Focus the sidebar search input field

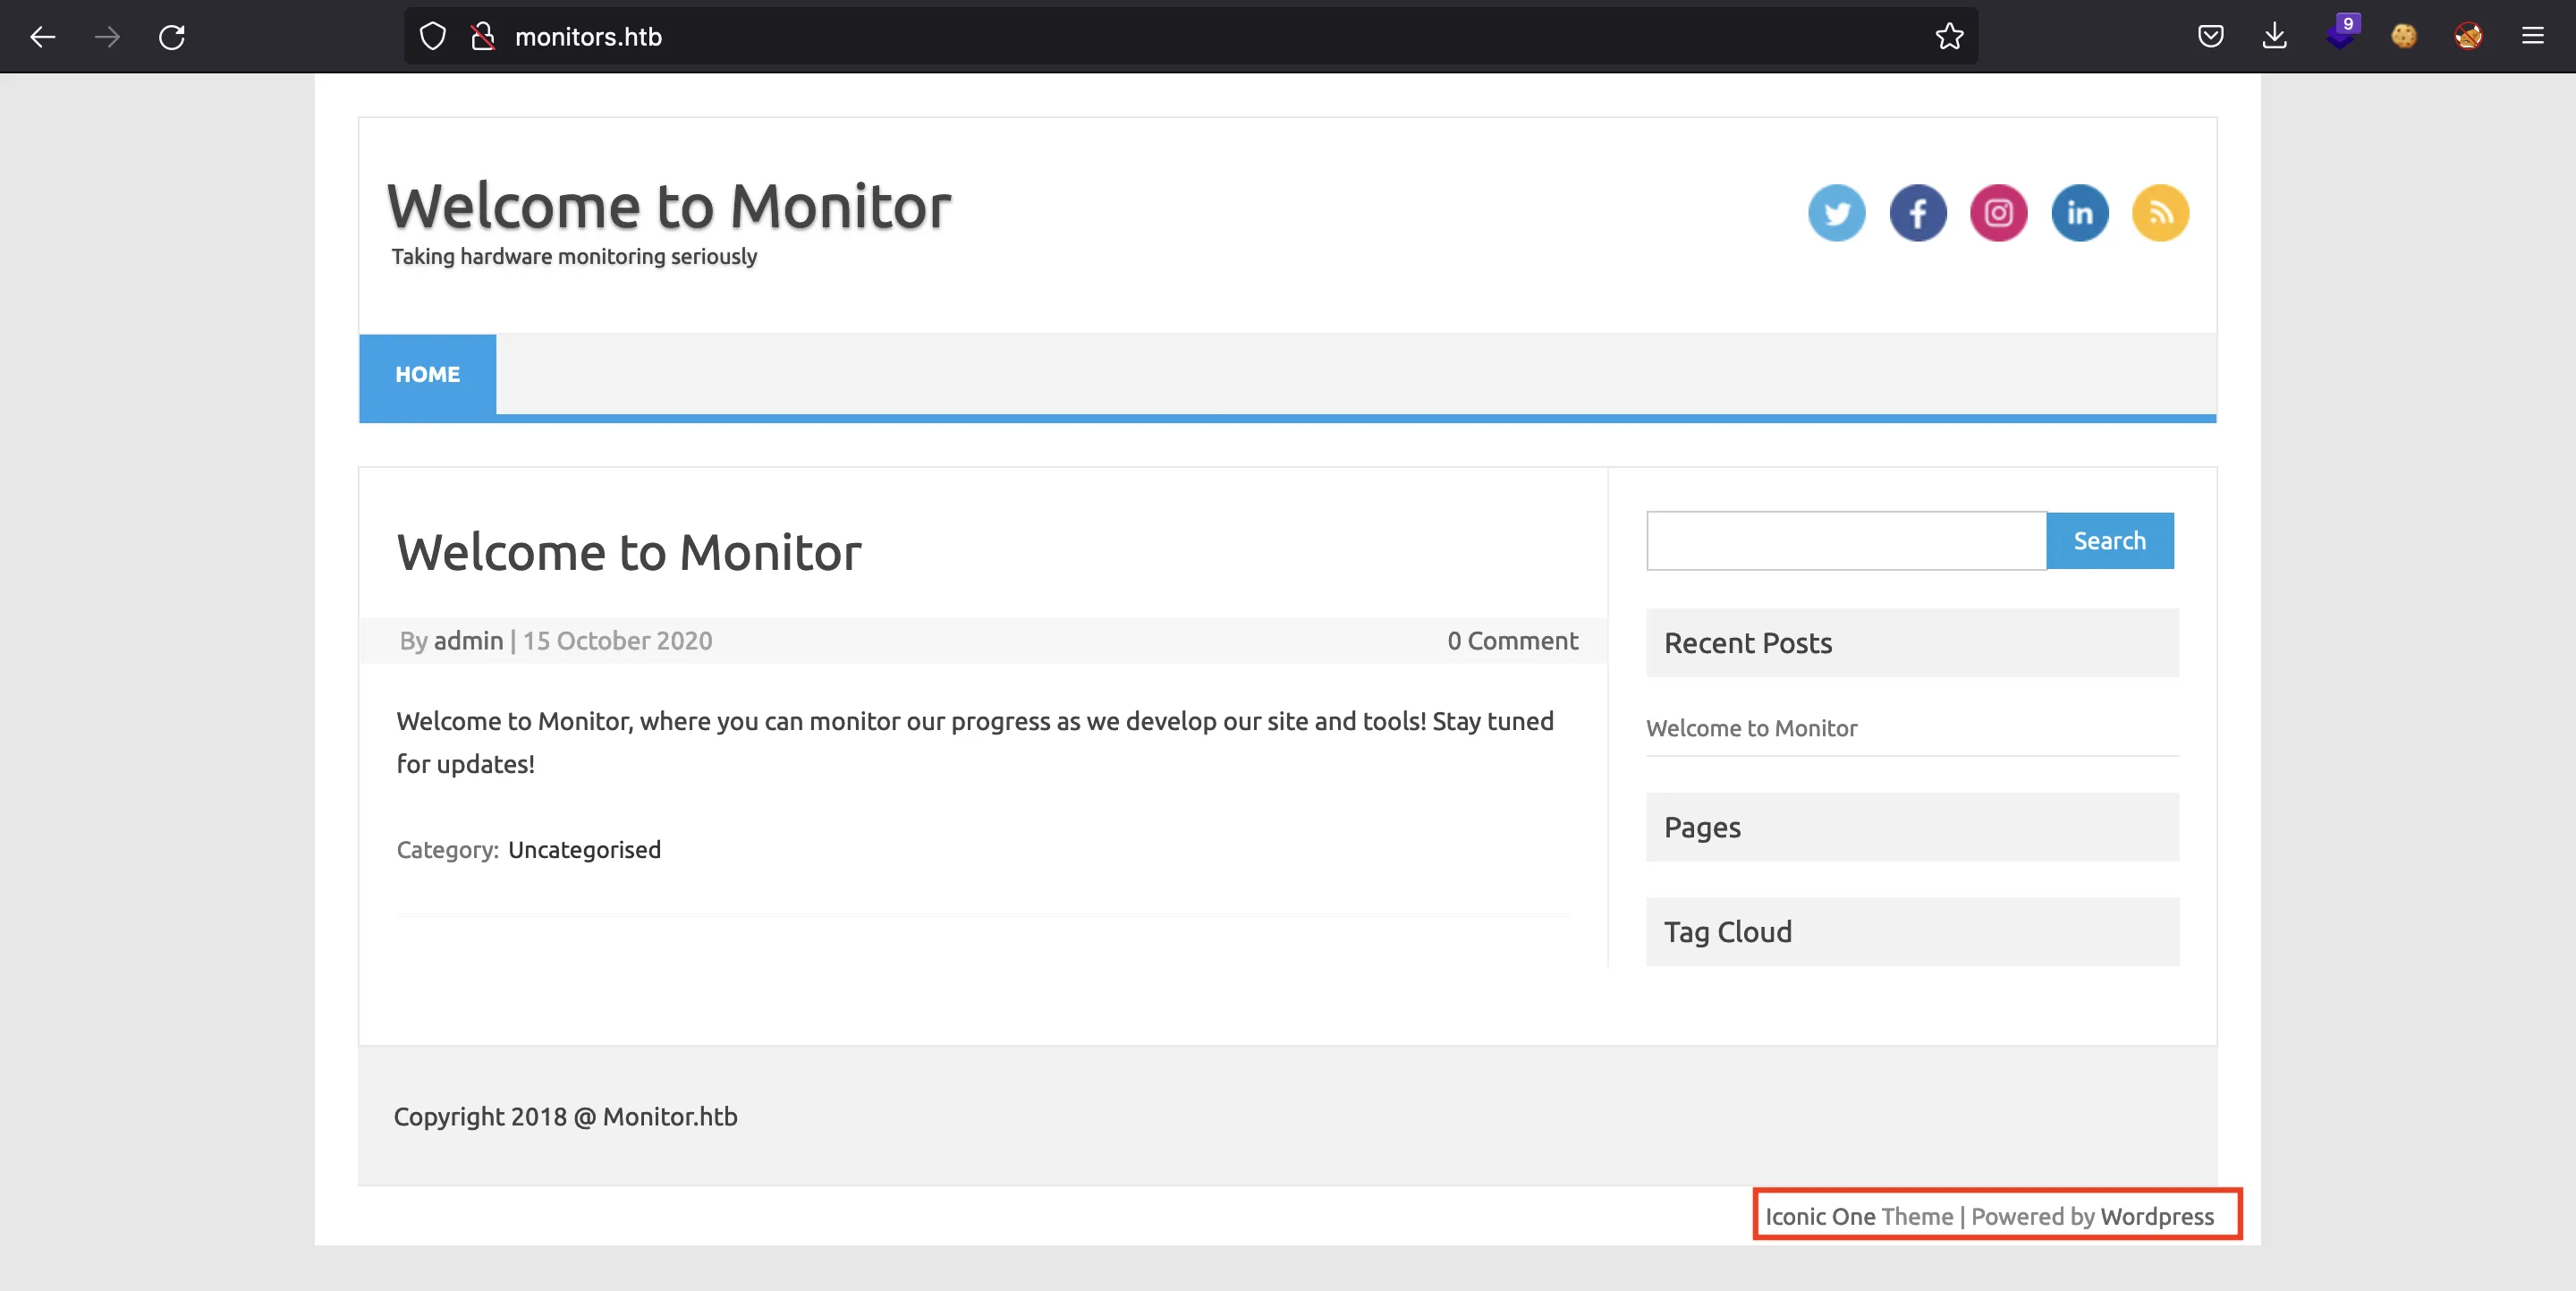[x=1846, y=541]
